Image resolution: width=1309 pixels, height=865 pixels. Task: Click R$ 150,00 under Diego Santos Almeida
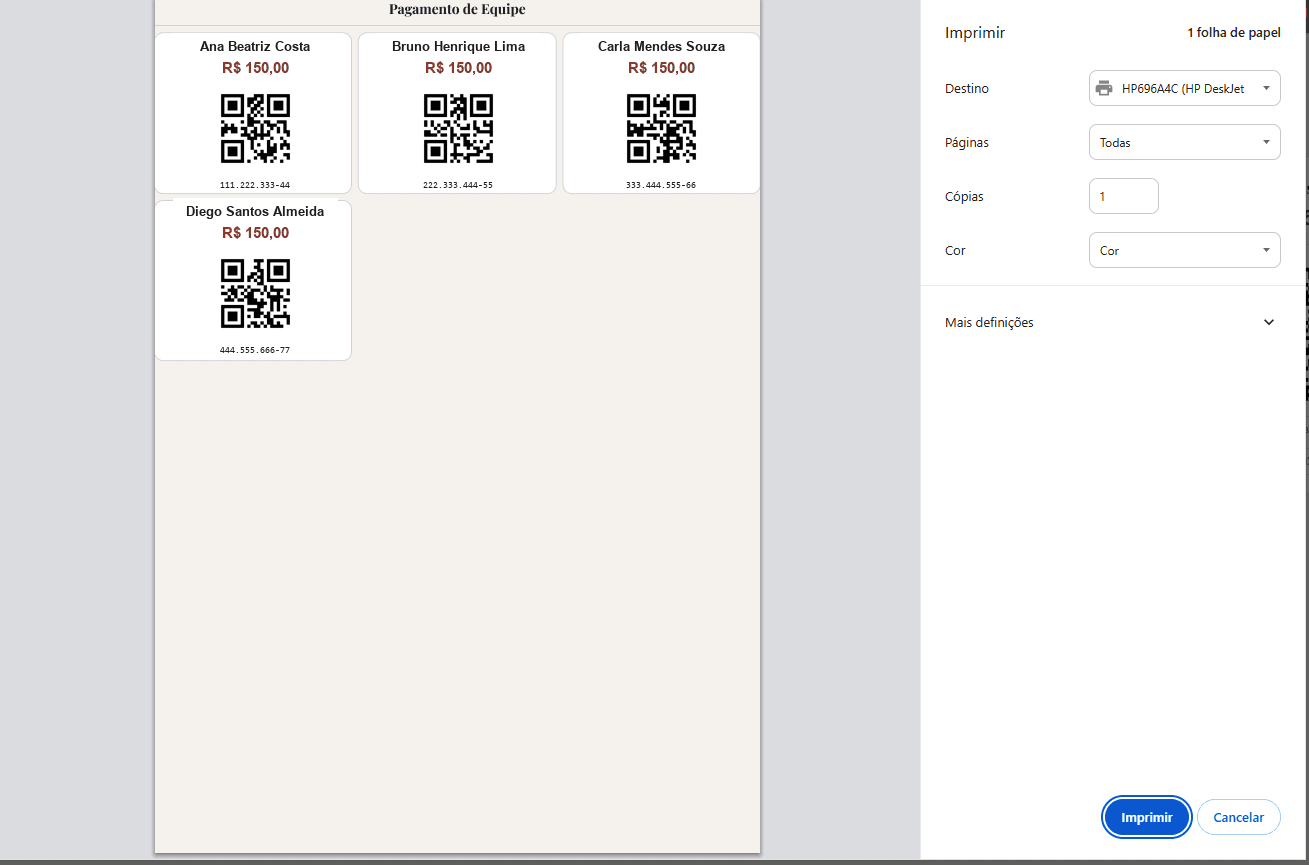tap(255, 233)
